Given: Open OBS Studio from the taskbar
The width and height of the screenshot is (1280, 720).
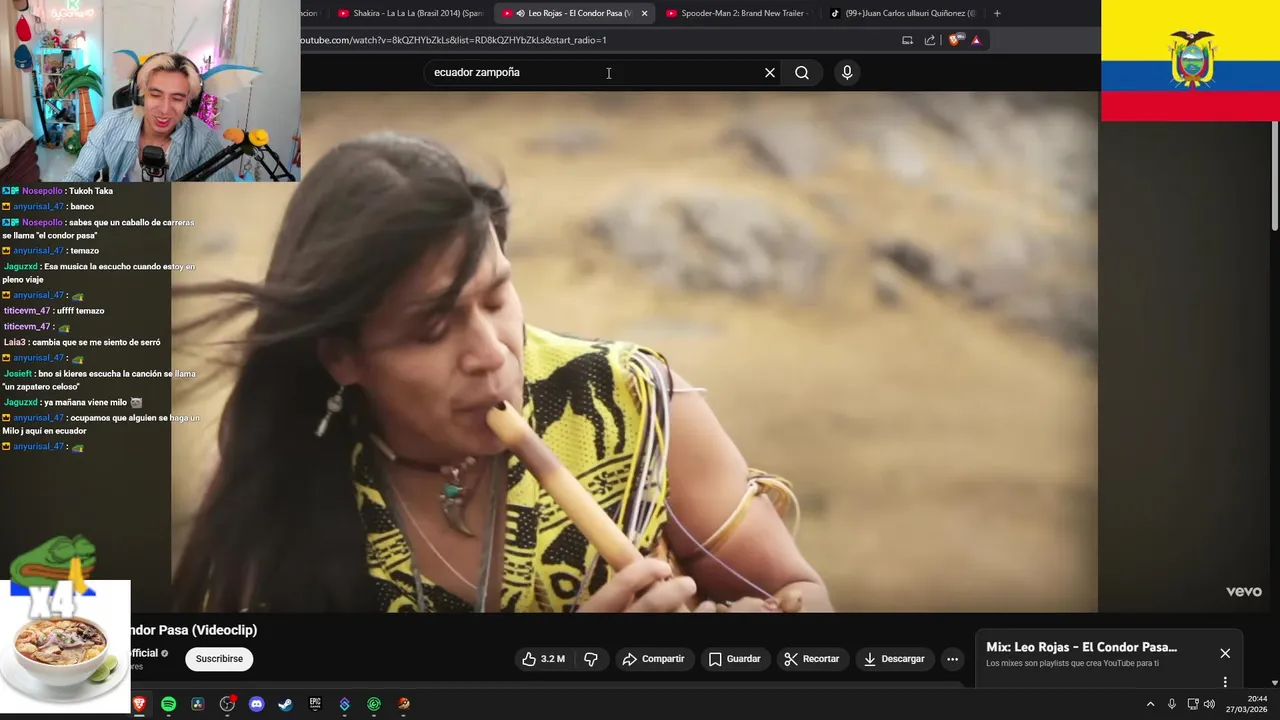Looking at the screenshot, I should point(227,704).
